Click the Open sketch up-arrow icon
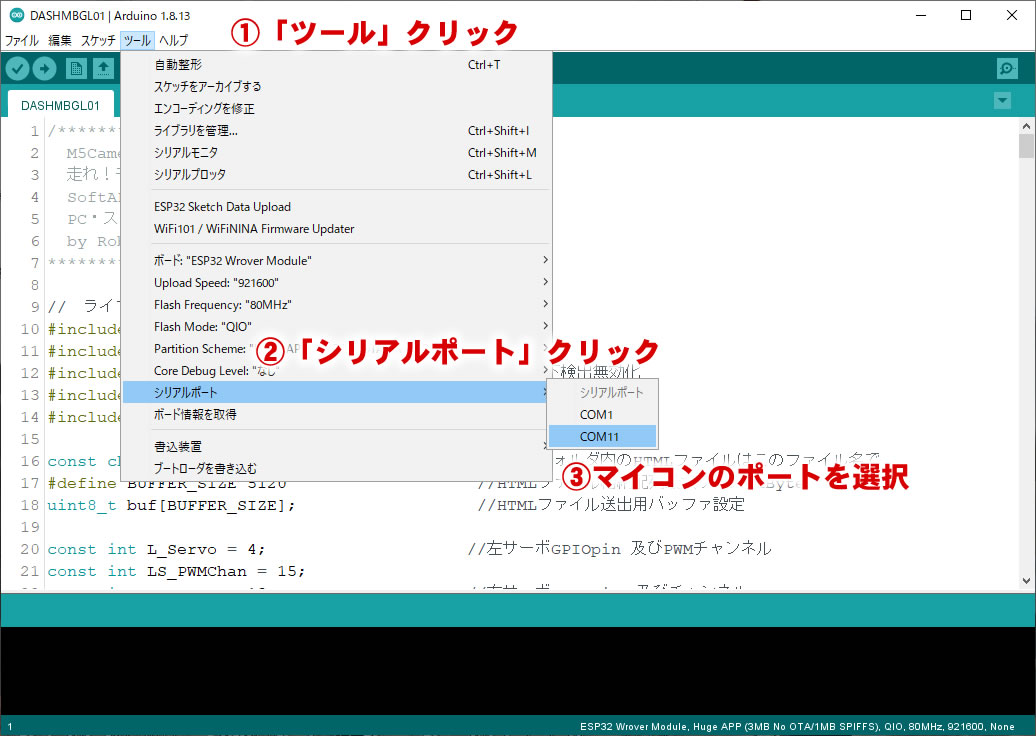Screen dimensions: 1036x736 pyautogui.click(x=103, y=68)
